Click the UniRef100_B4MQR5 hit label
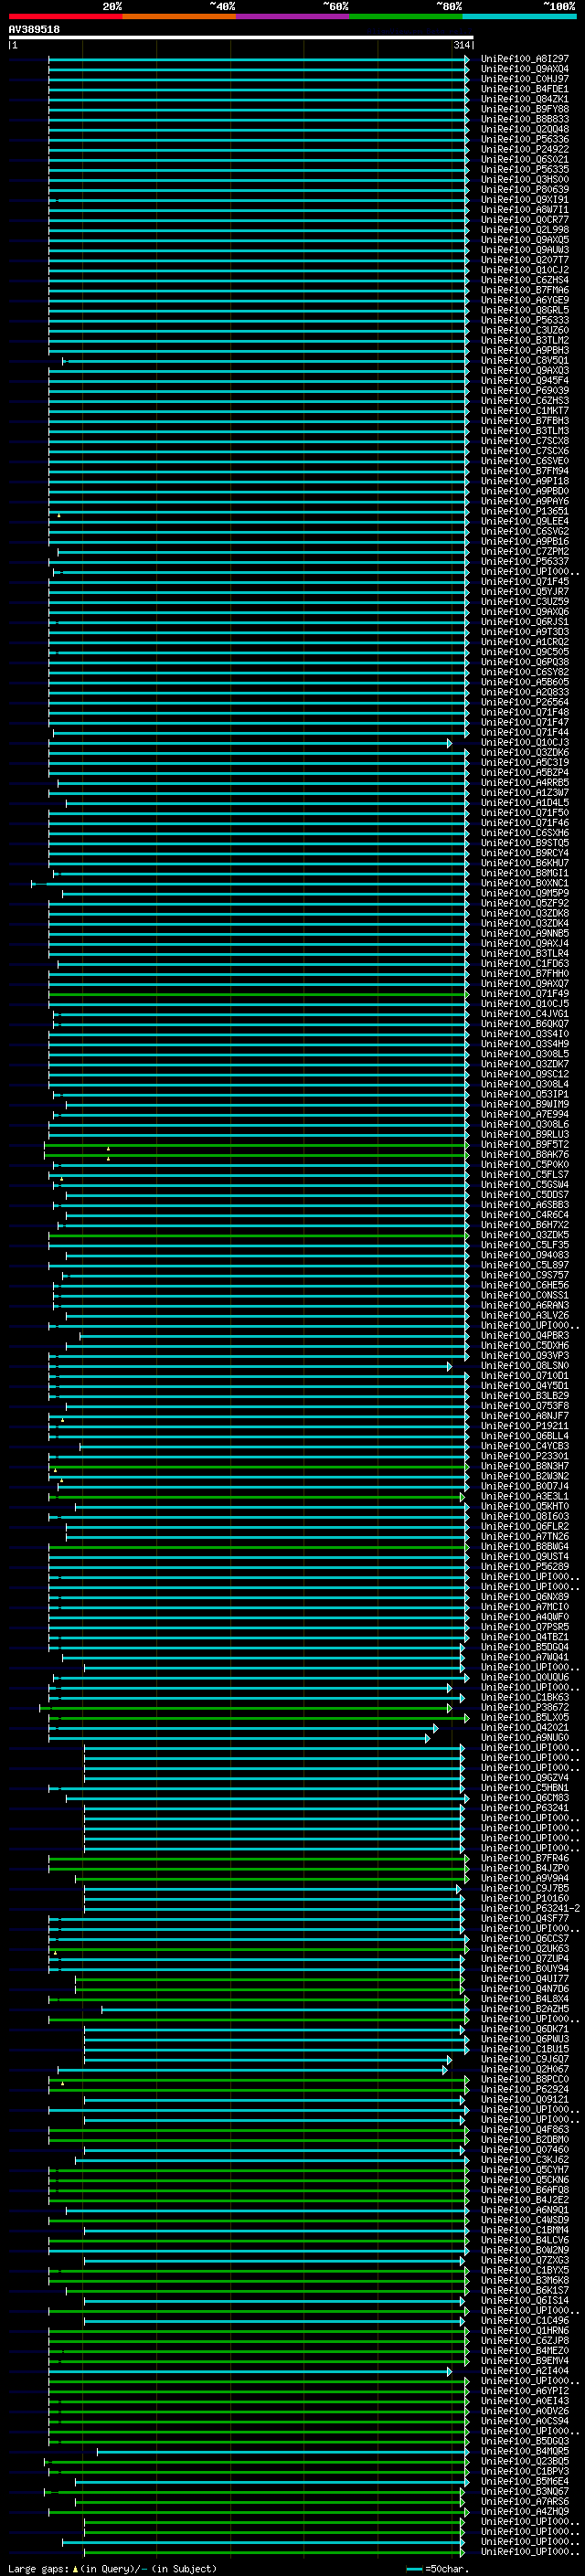The height and width of the screenshot is (2576, 585). [524, 2451]
